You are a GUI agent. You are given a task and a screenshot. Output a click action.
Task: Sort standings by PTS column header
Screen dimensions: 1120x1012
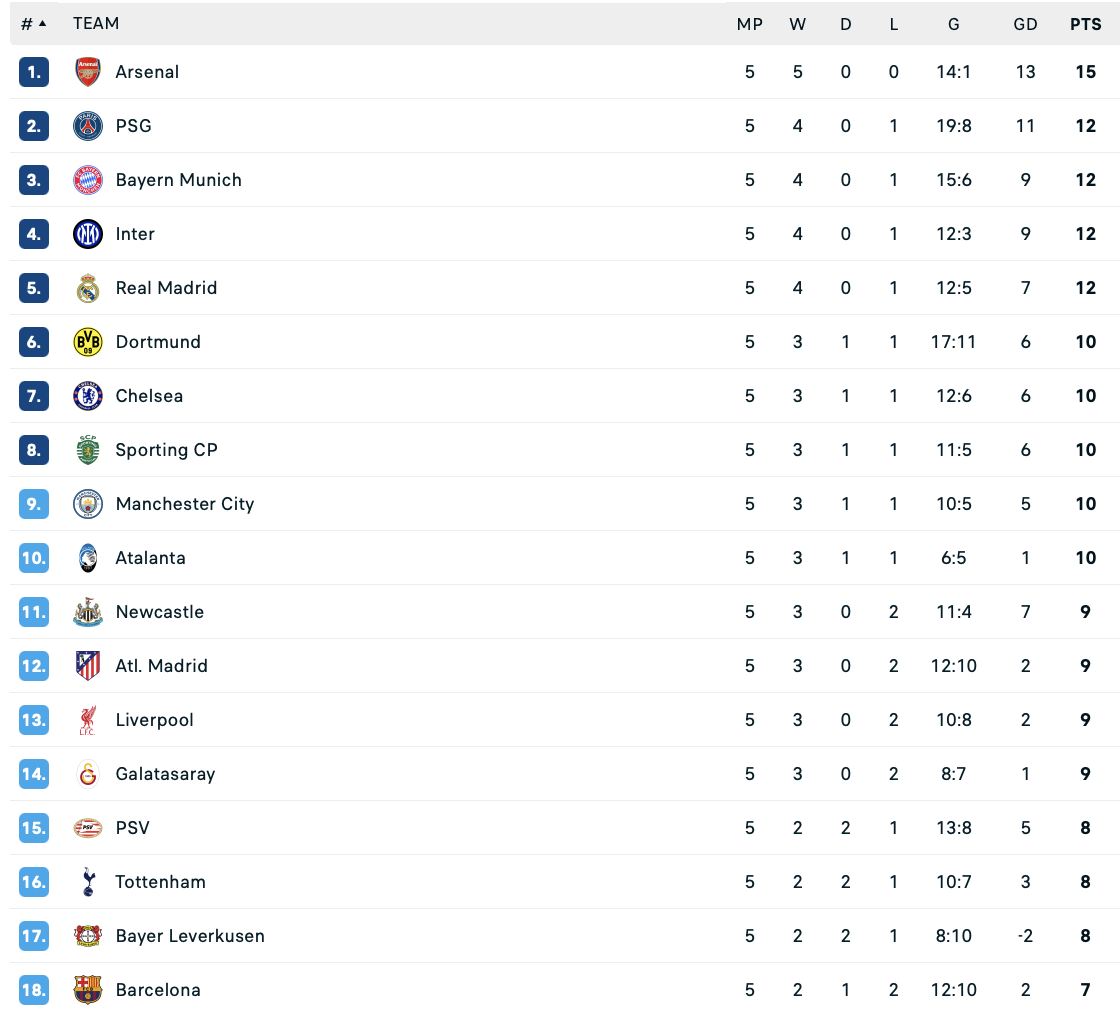[x=1085, y=24]
